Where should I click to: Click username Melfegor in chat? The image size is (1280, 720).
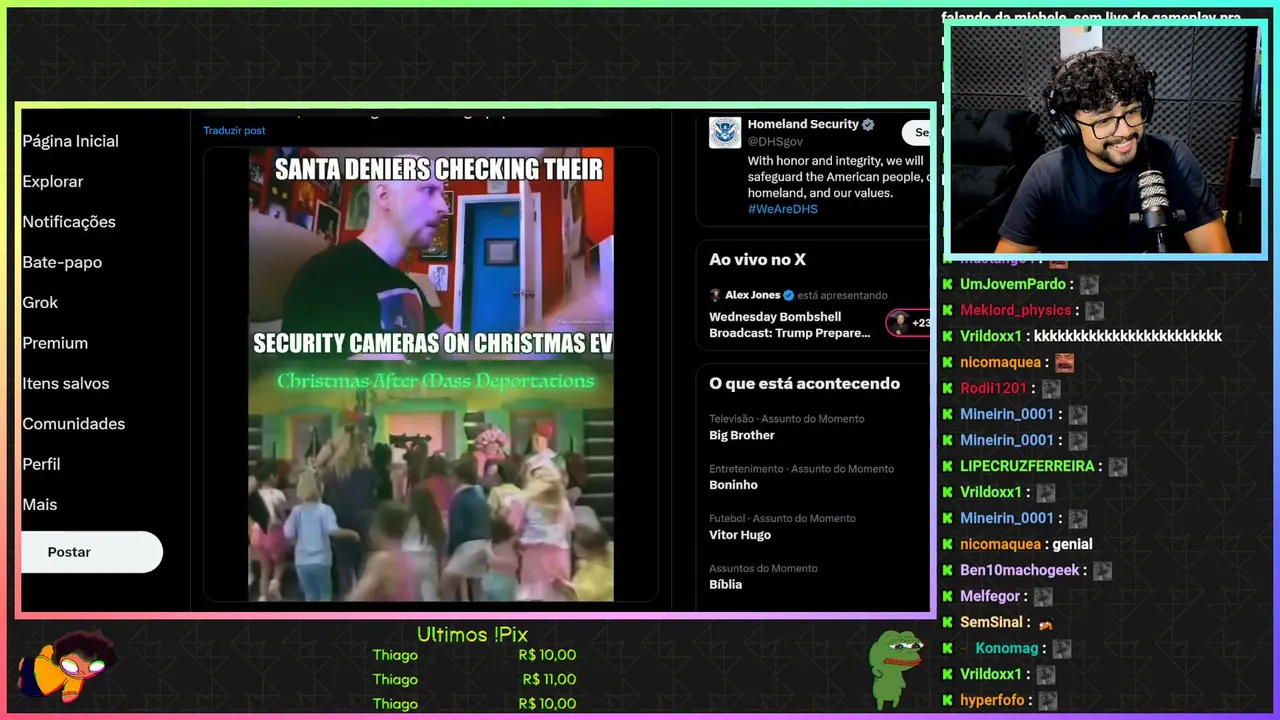[x=990, y=596]
